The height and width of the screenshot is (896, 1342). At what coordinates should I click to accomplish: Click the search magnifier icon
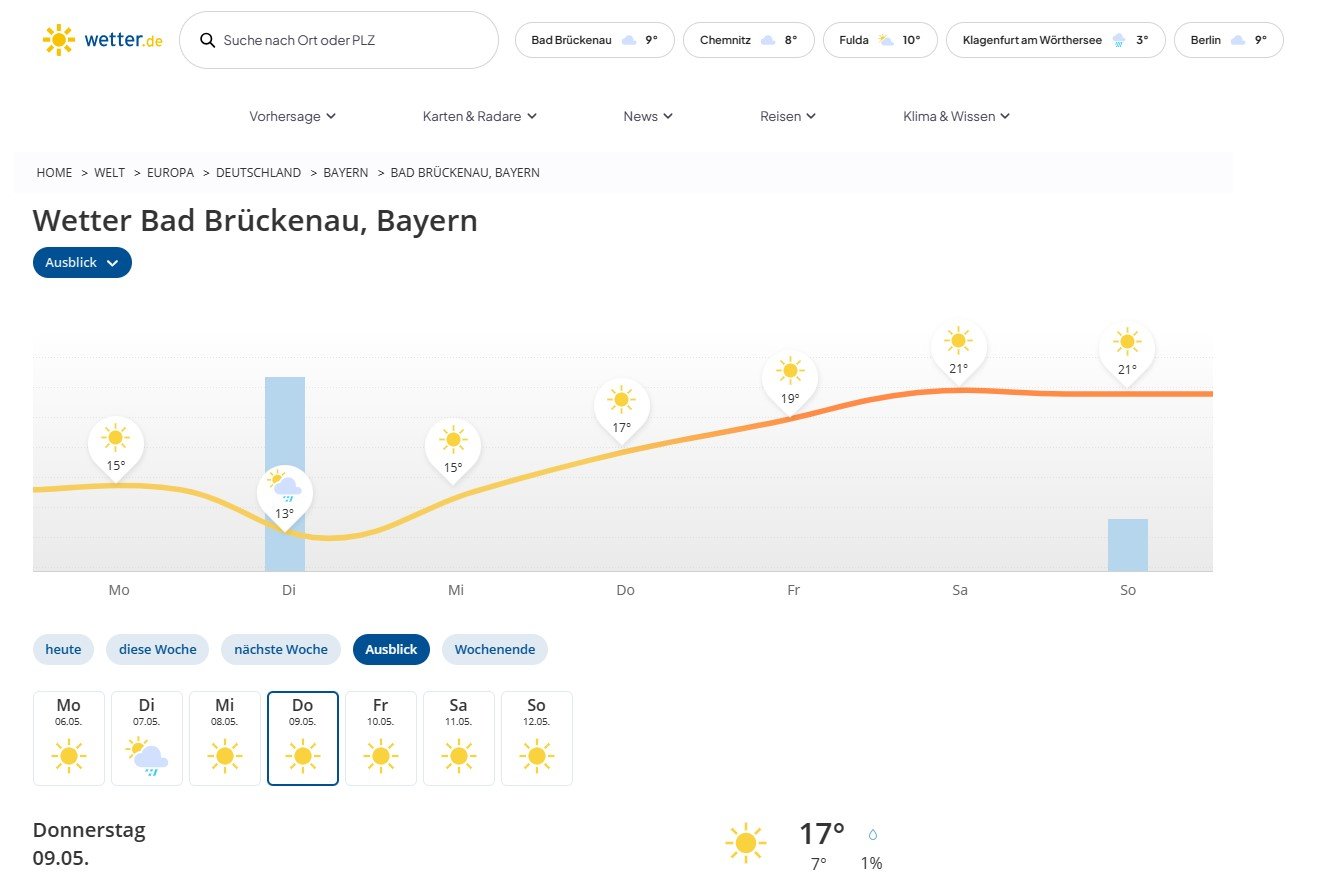pyautogui.click(x=208, y=40)
